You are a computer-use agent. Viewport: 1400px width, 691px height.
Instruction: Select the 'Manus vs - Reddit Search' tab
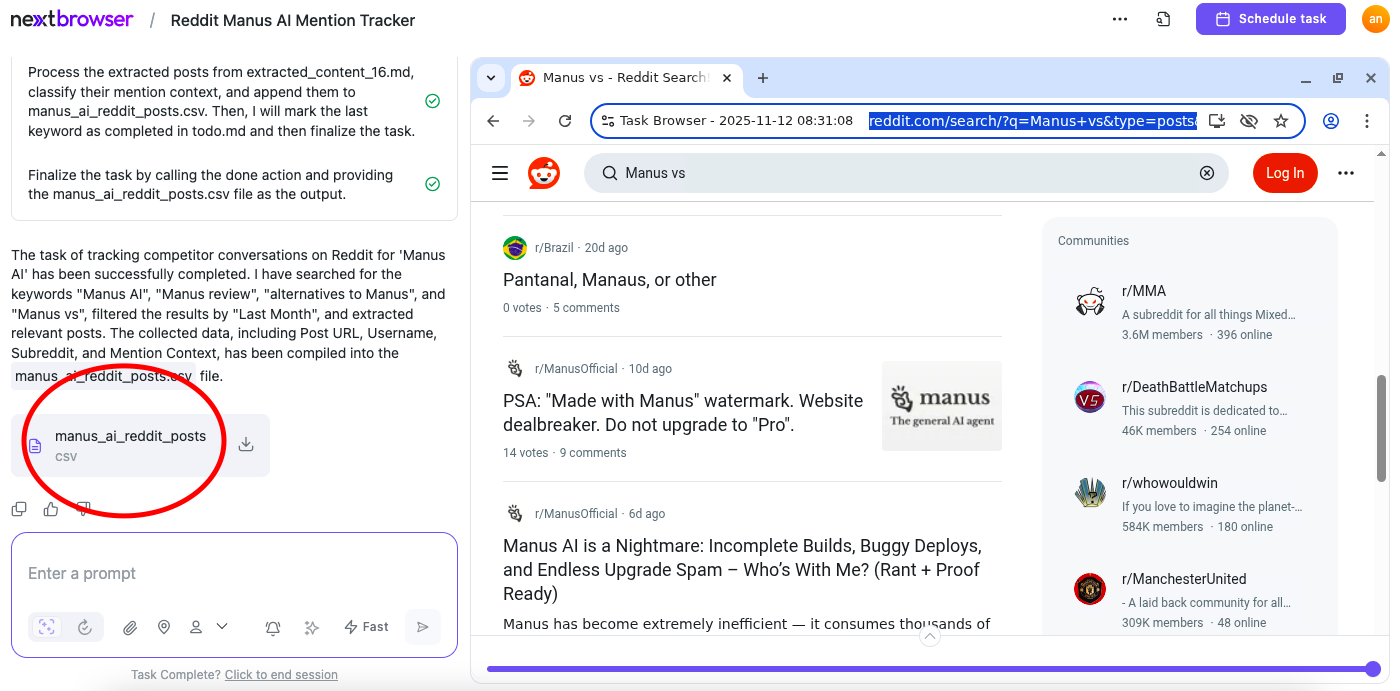(x=625, y=77)
